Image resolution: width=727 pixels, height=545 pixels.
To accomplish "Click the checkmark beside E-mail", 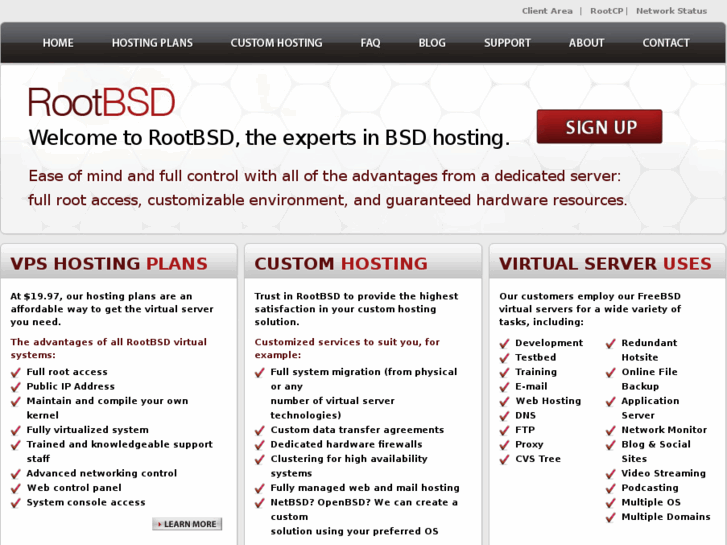I will tap(504, 387).
